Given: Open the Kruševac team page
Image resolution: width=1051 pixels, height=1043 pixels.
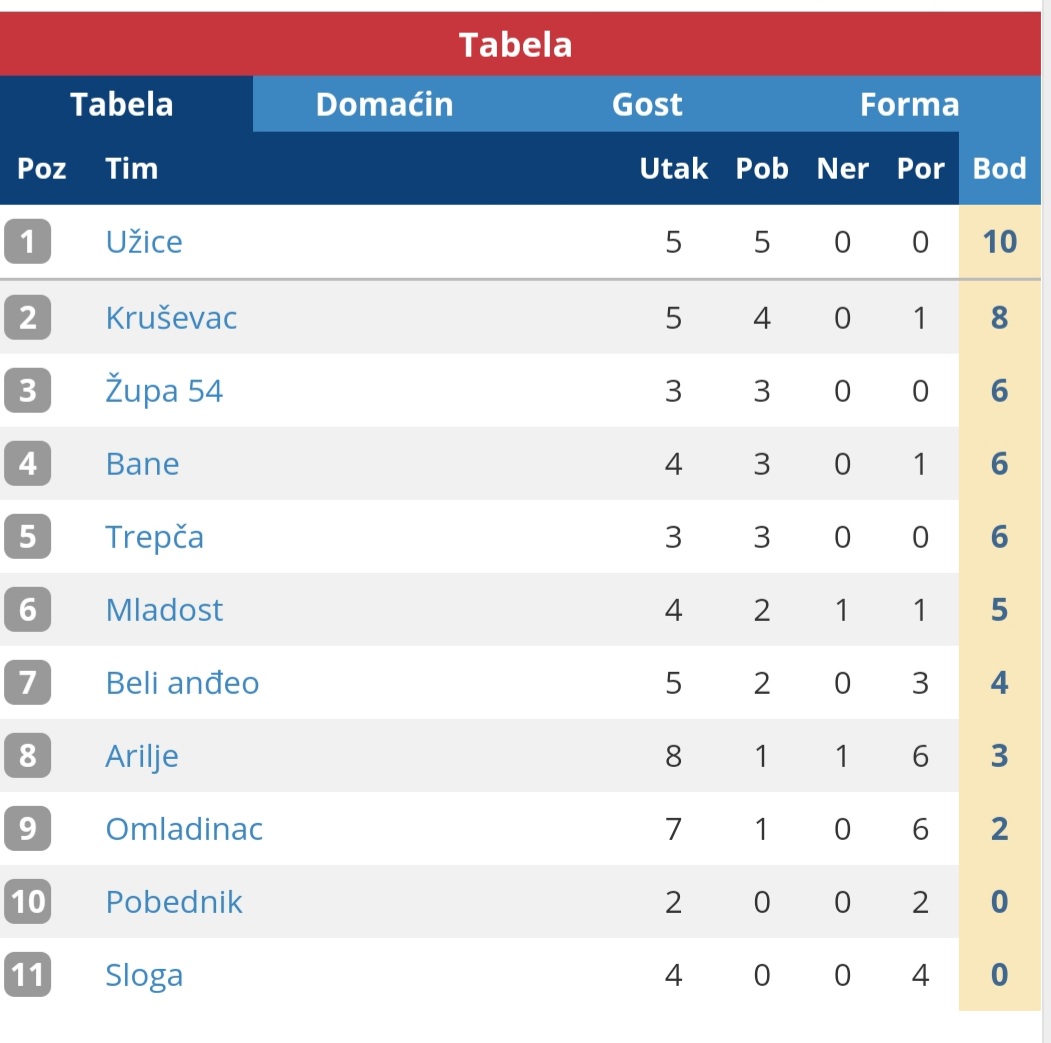Looking at the screenshot, I should pyautogui.click(x=171, y=318).
